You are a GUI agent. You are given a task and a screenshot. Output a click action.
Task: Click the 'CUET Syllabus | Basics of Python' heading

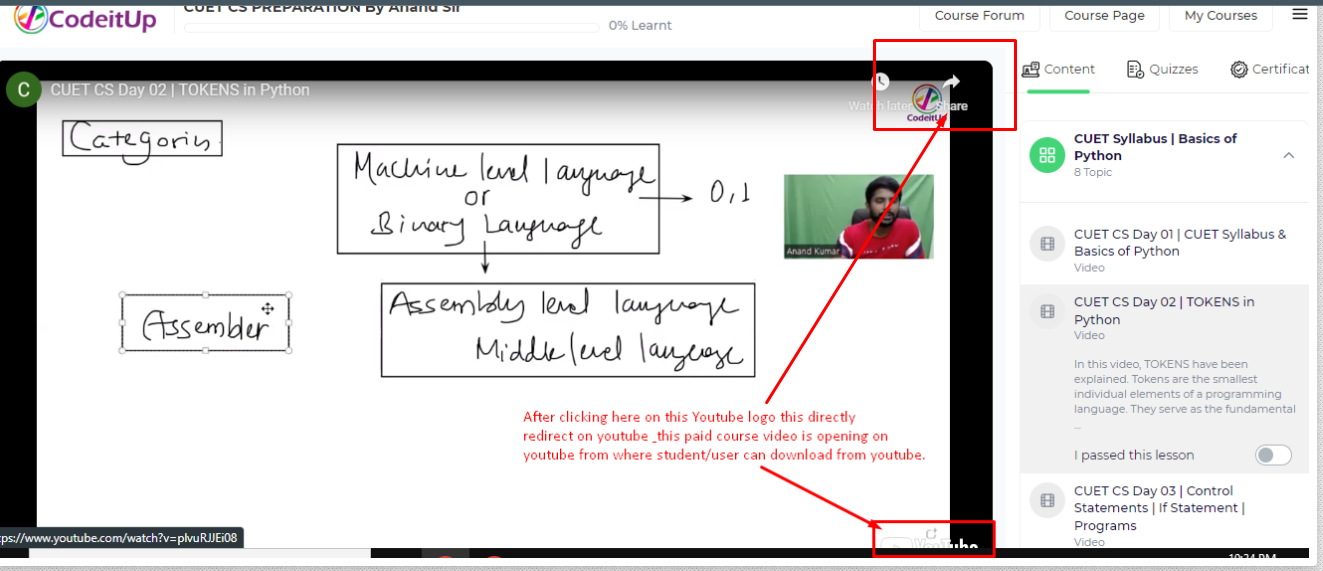pos(1155,147)
